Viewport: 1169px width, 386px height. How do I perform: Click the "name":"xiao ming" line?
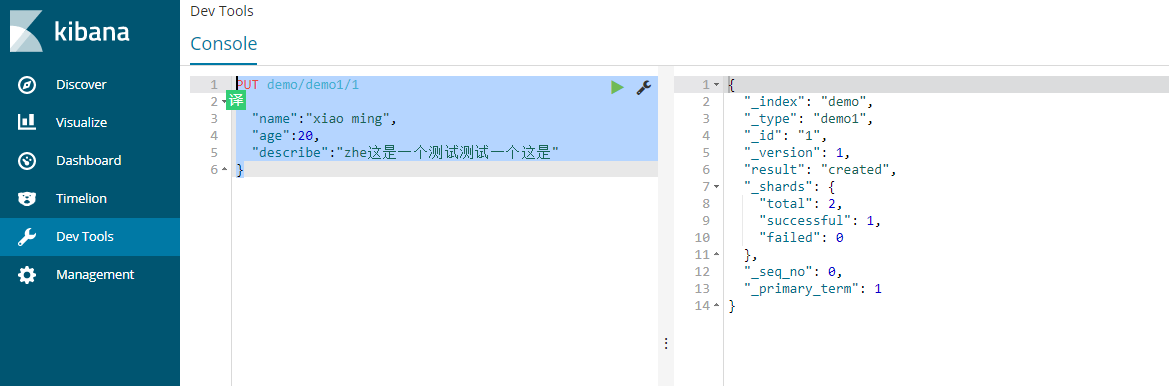pos(325,118)
